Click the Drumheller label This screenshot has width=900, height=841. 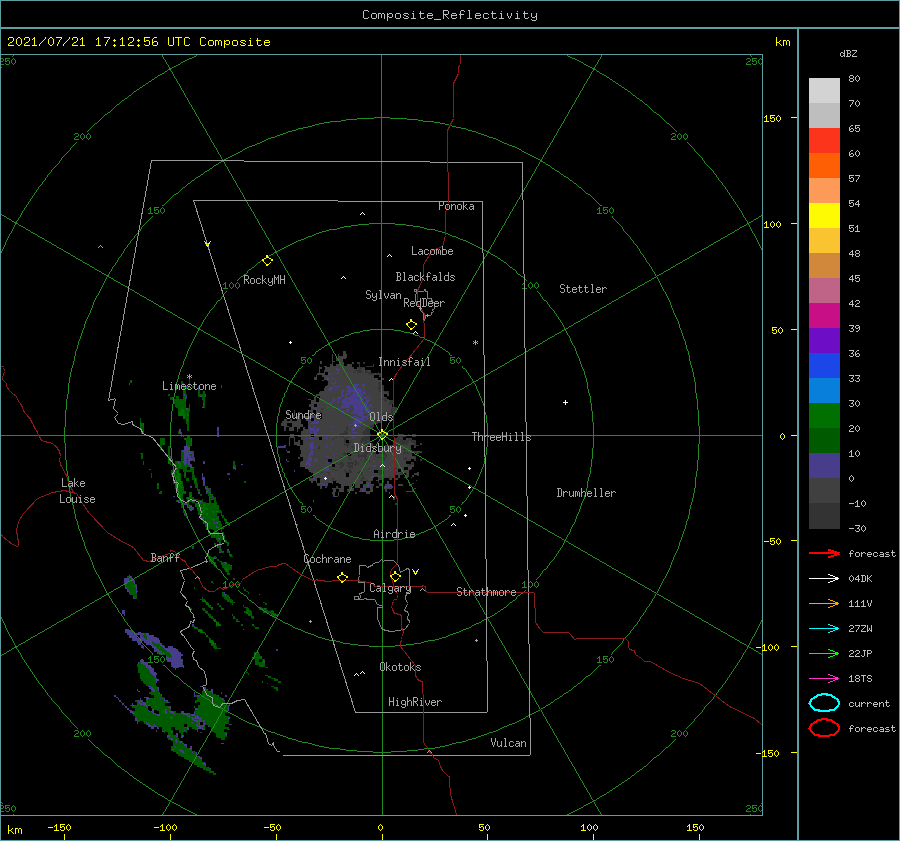586,493
